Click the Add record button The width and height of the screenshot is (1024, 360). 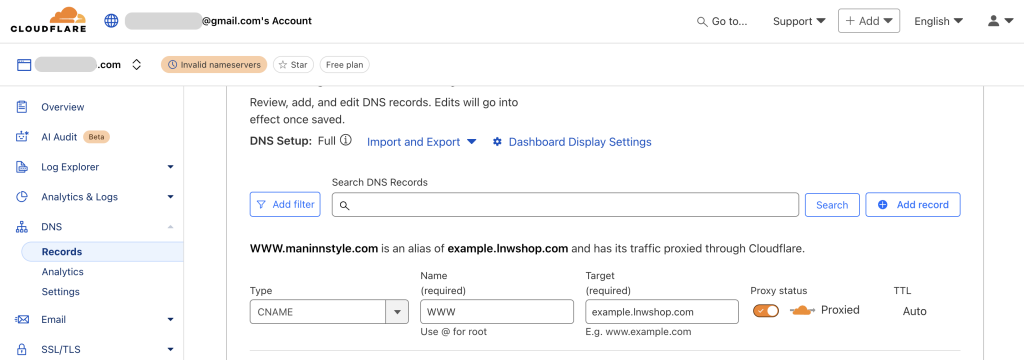point(913,205)
